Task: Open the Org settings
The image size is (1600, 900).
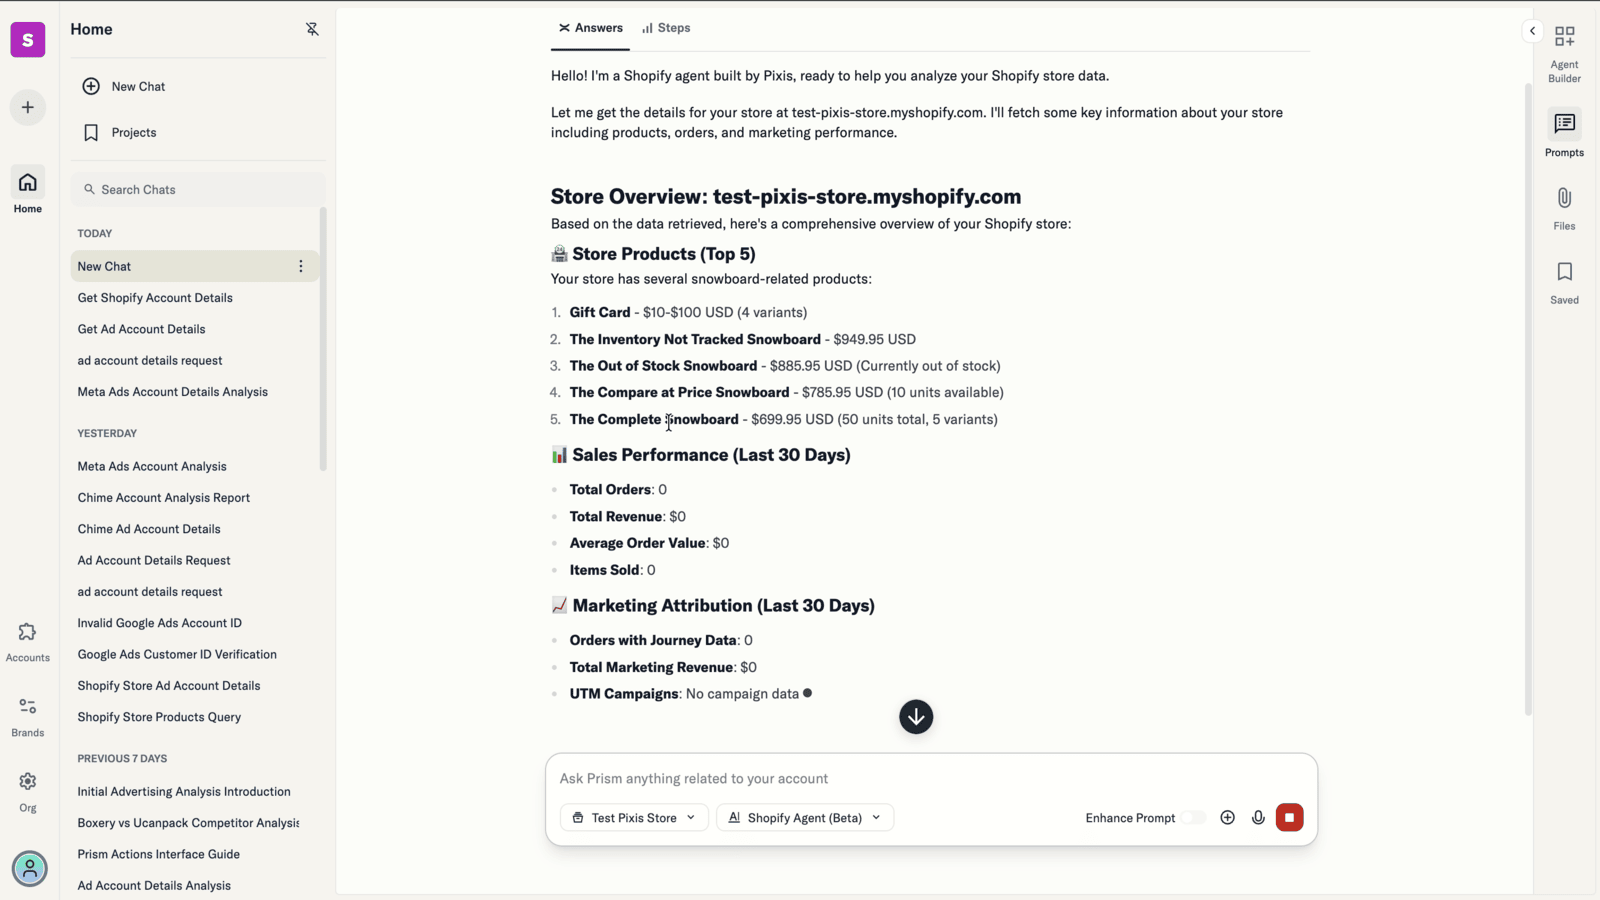Action: pos(27,789)
